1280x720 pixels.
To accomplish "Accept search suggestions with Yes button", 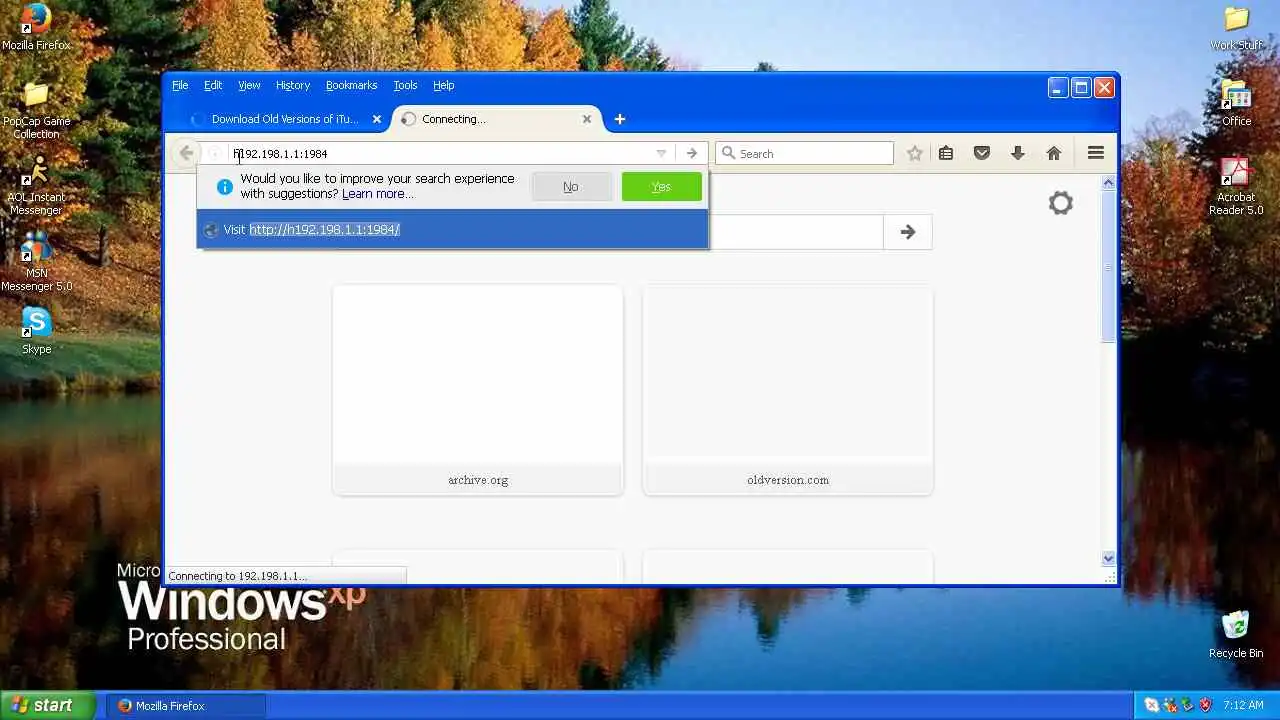I will click(x=661, y=187).
